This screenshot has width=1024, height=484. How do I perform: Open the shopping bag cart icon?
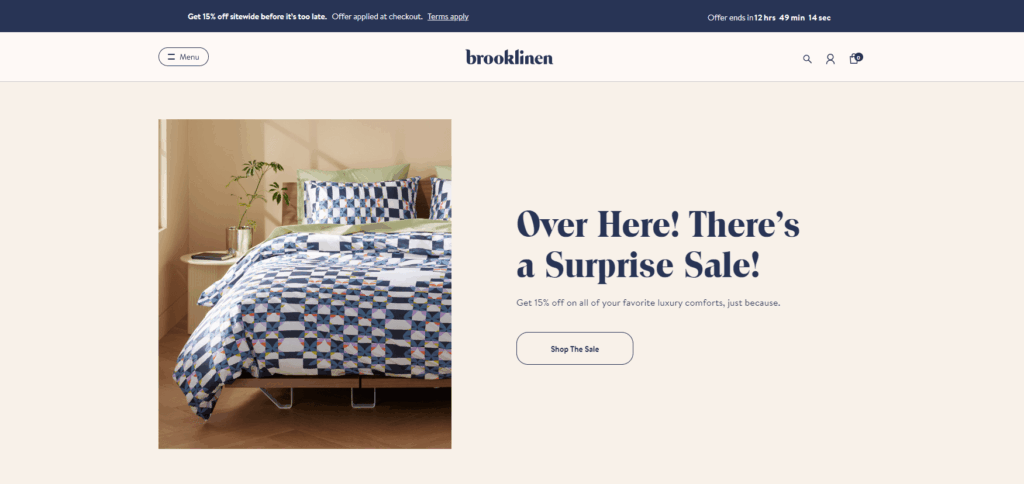click(853, 59)
